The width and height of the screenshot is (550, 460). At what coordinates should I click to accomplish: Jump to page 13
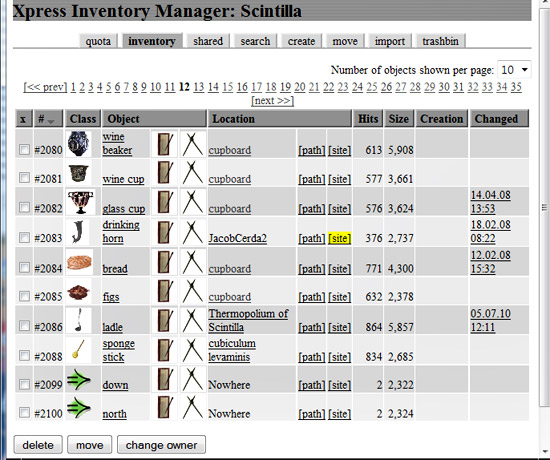pos(199,87)
